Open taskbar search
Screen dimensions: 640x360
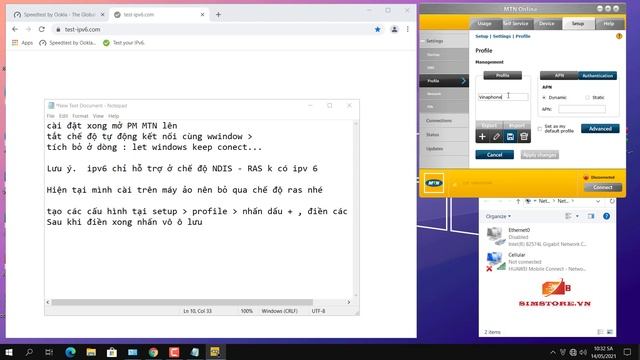coord(29,352)
